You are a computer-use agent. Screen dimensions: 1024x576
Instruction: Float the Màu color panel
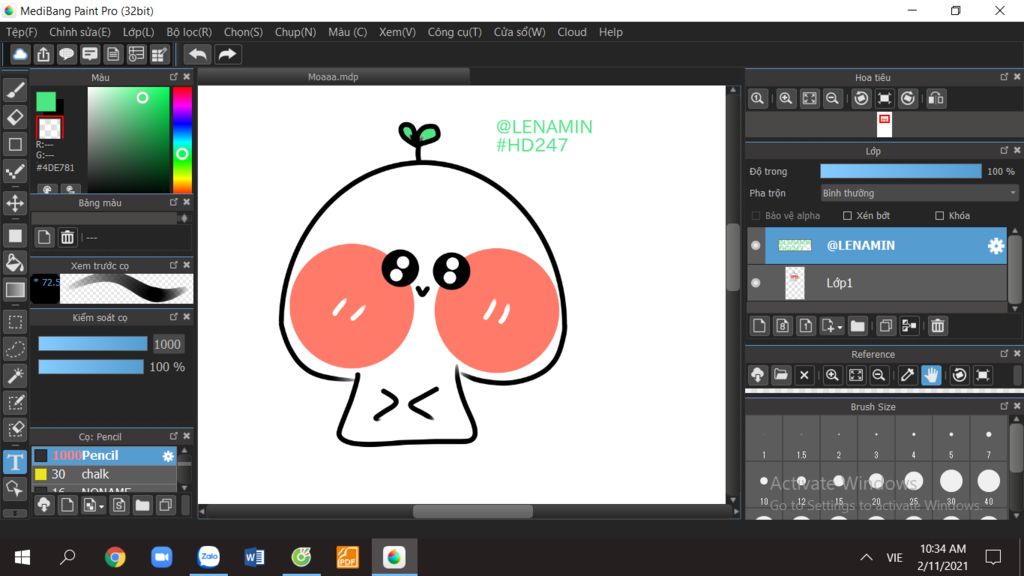pyautogui.click(x=174, y=77)
